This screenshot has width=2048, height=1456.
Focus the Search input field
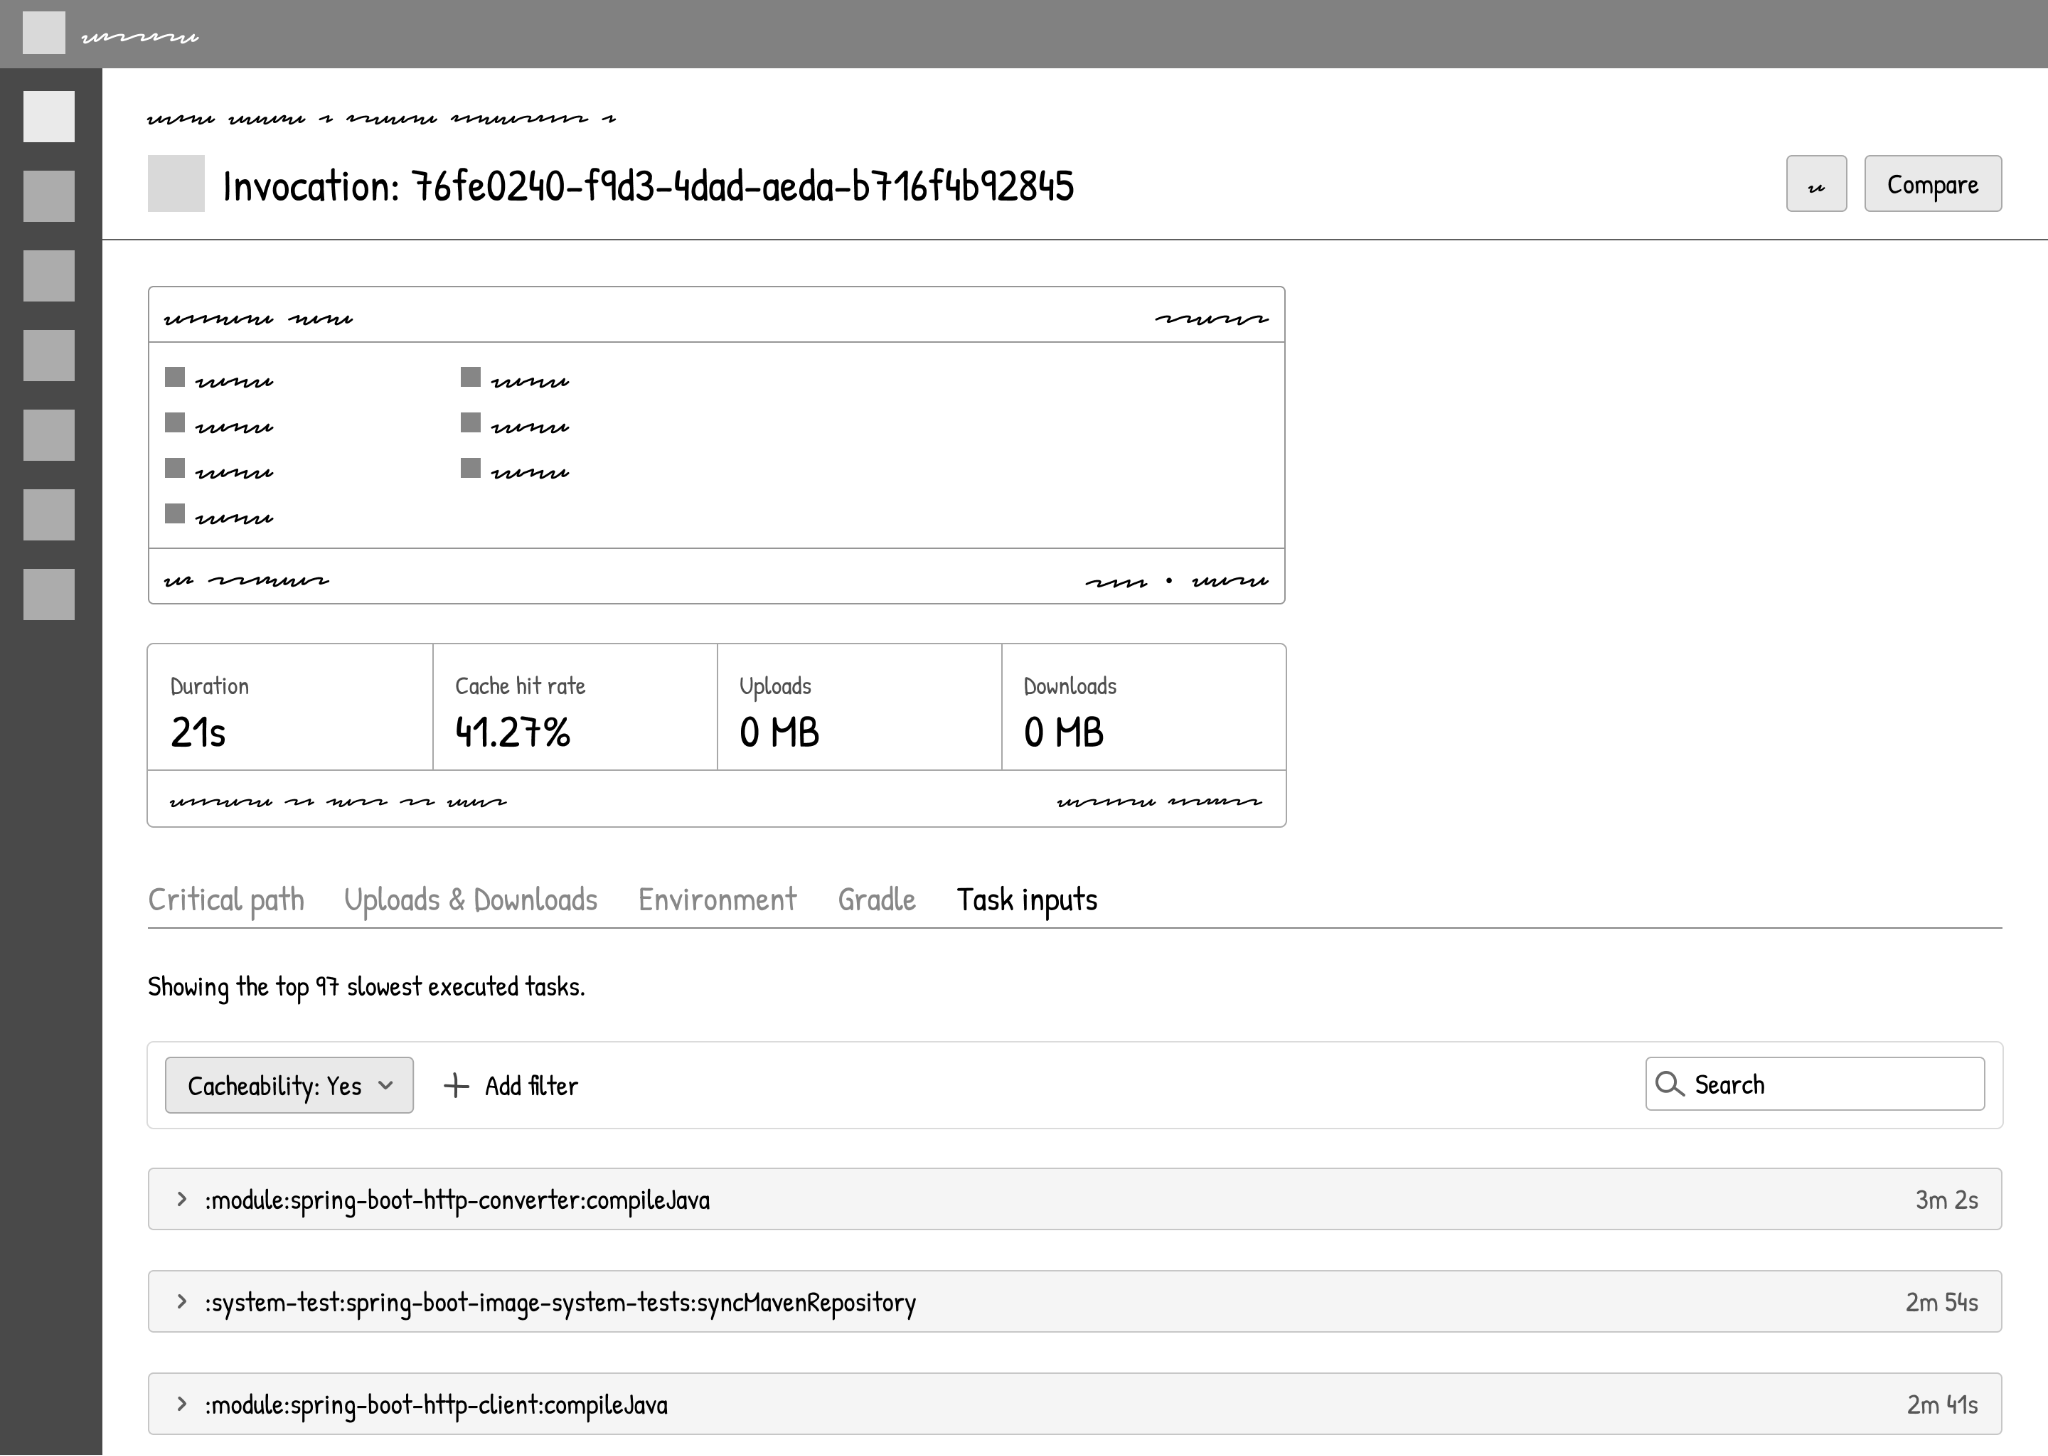click(1815, 1085)
